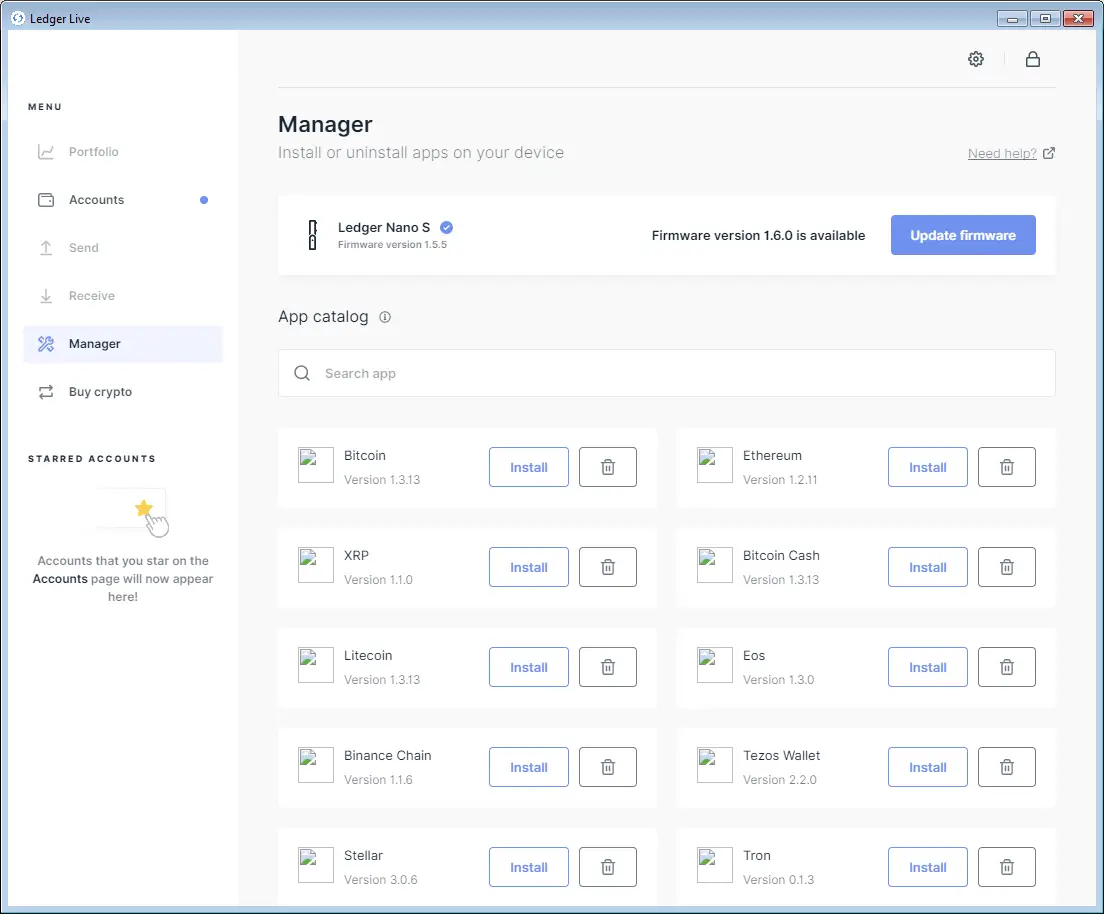Viewport: 1104px width, 914px height.
Task: Uninstall Binance Chain using its trash icon
Action: click(608, 767)
